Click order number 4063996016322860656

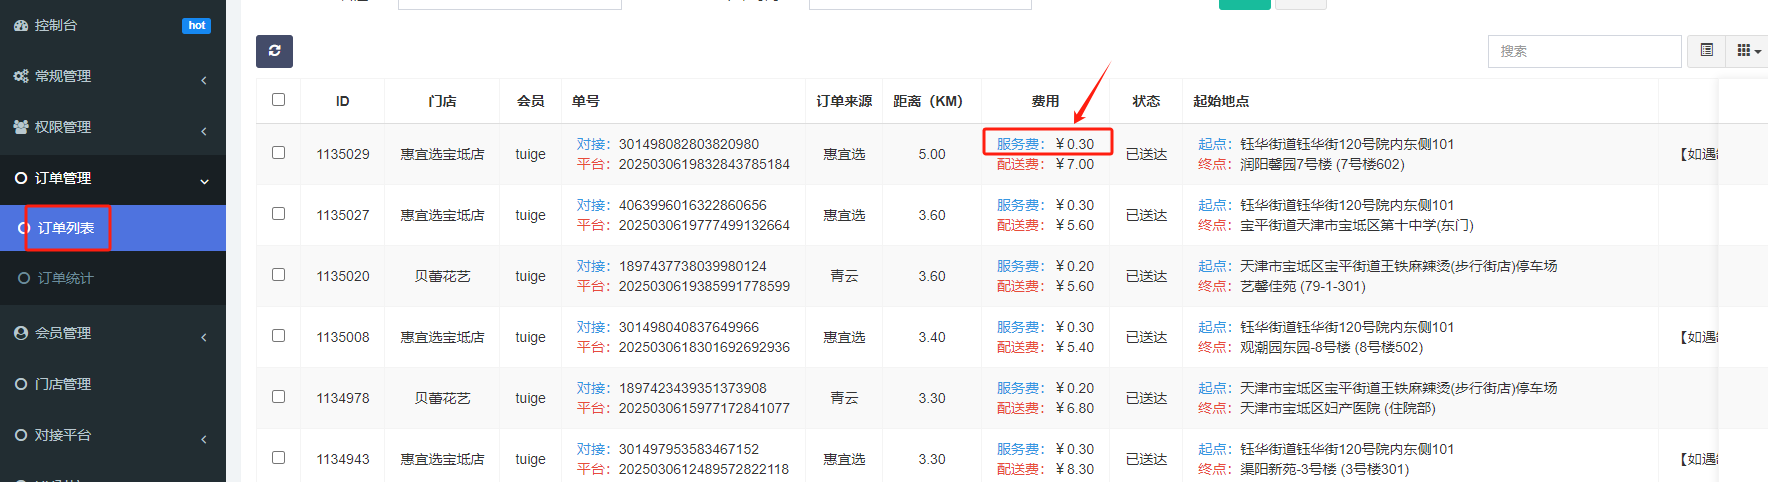point(692,205)
